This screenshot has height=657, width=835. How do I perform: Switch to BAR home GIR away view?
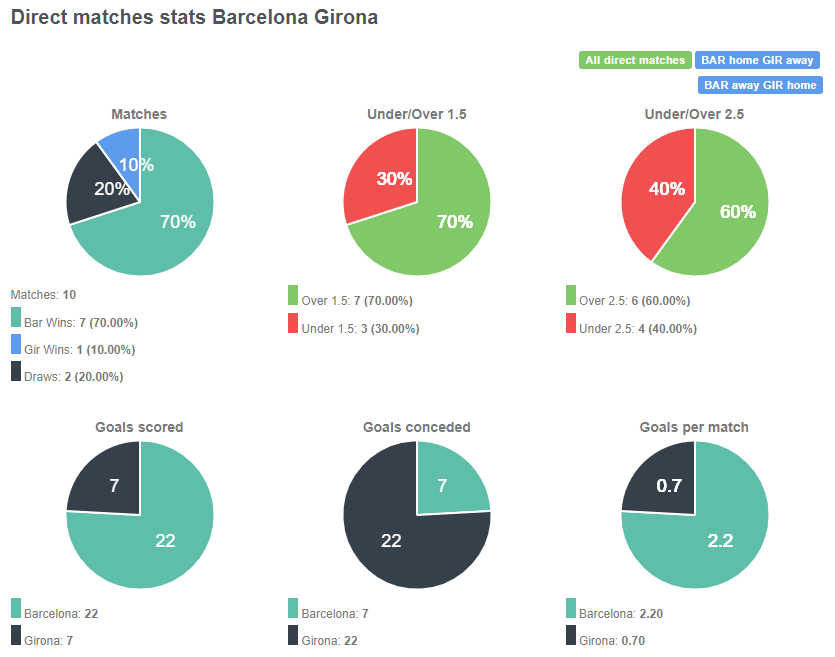[757, 60]
